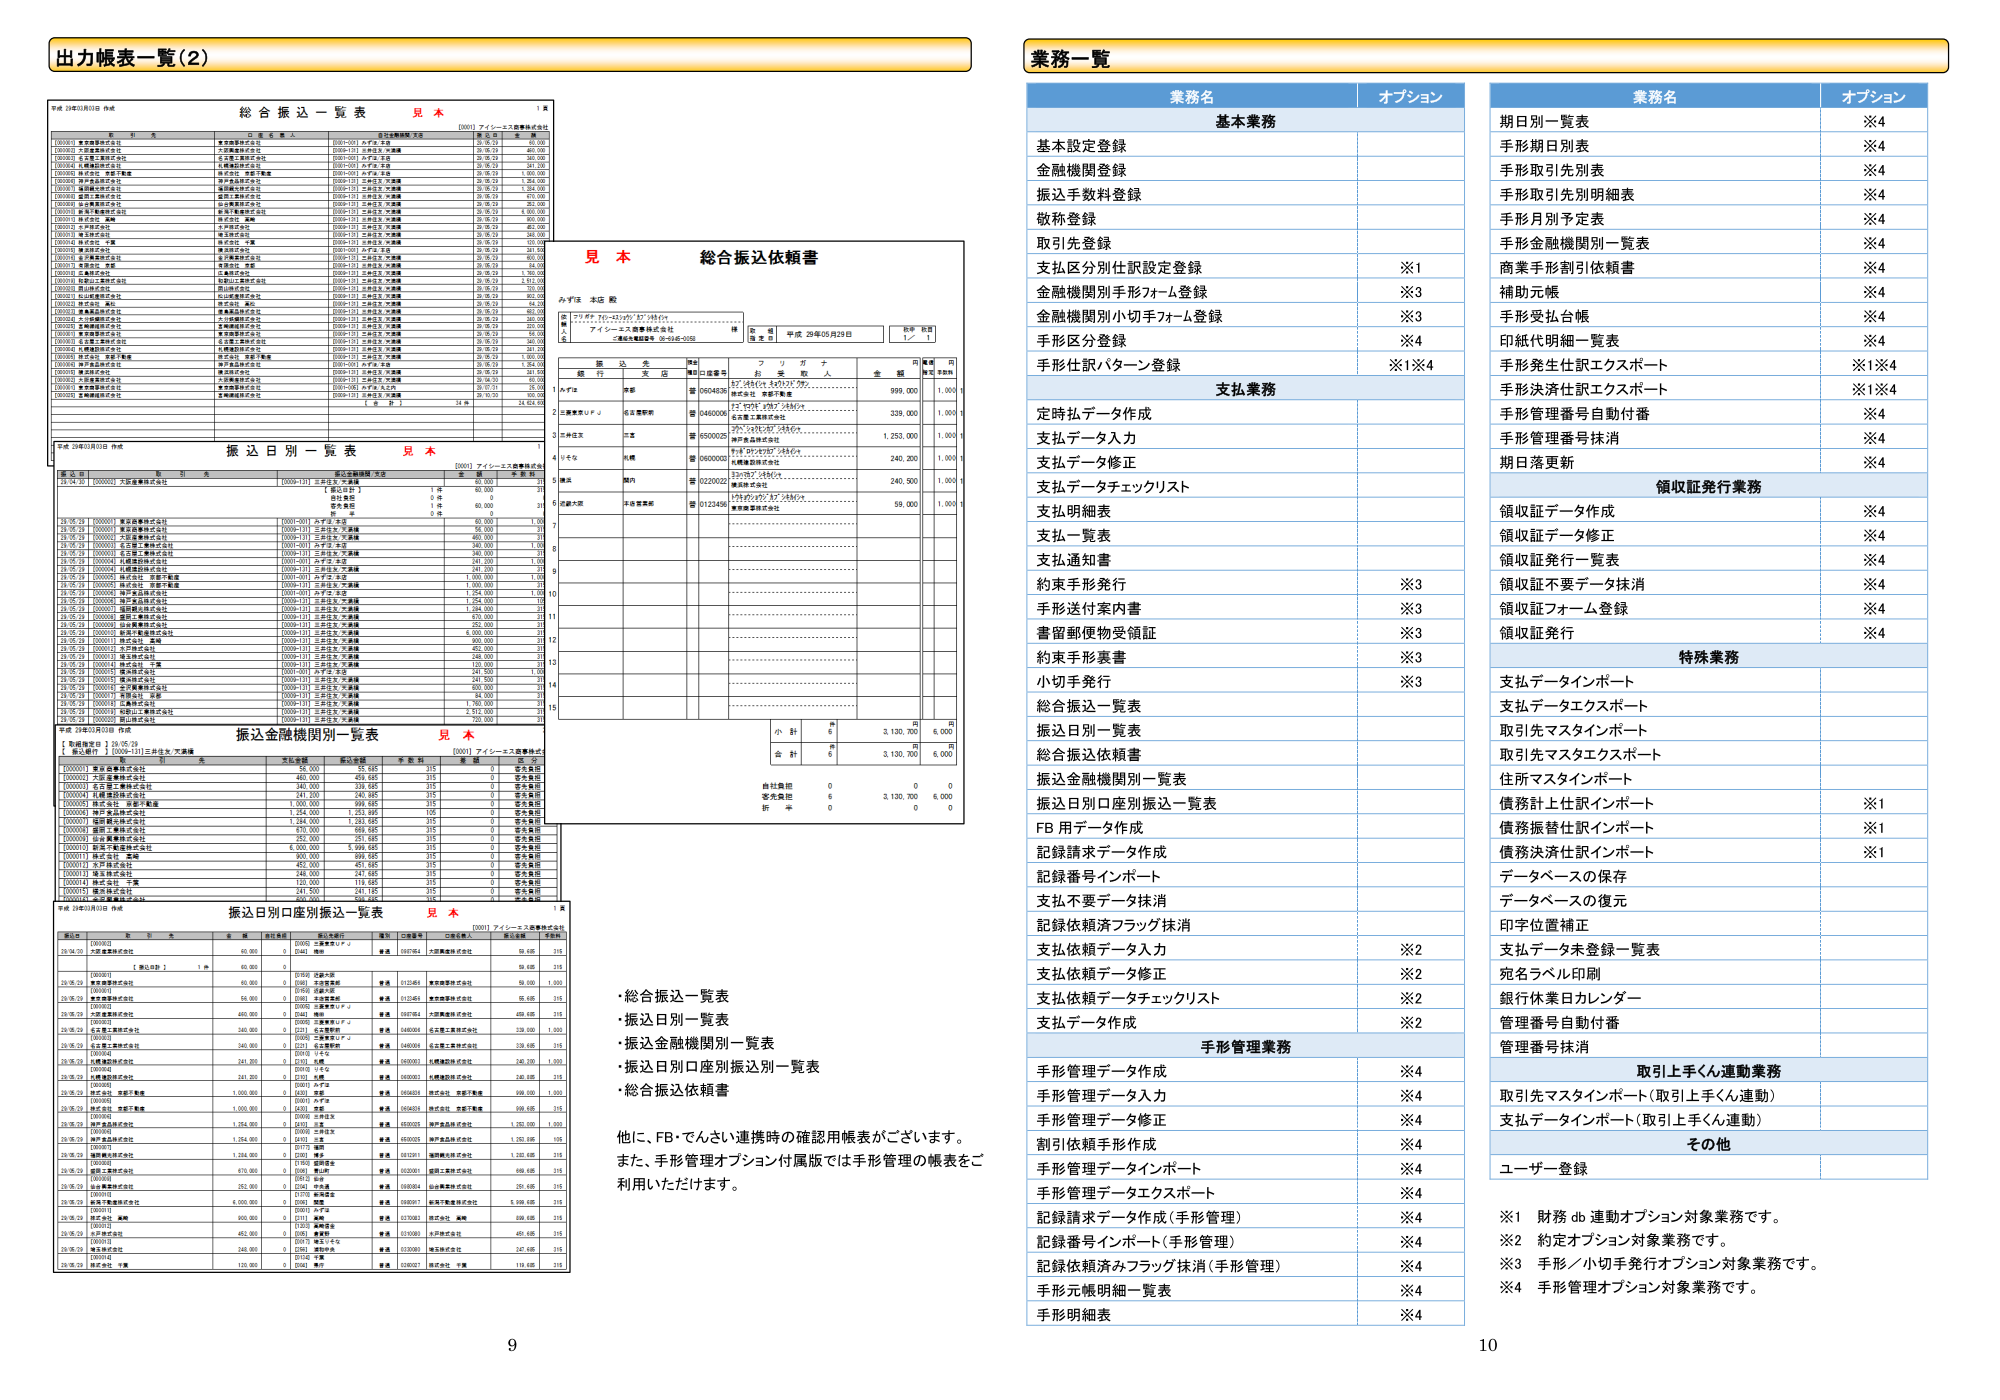Select the 銀行休業日カレンダー row
Viewport: 2000px width, 1400px height.
[1708, 998]
